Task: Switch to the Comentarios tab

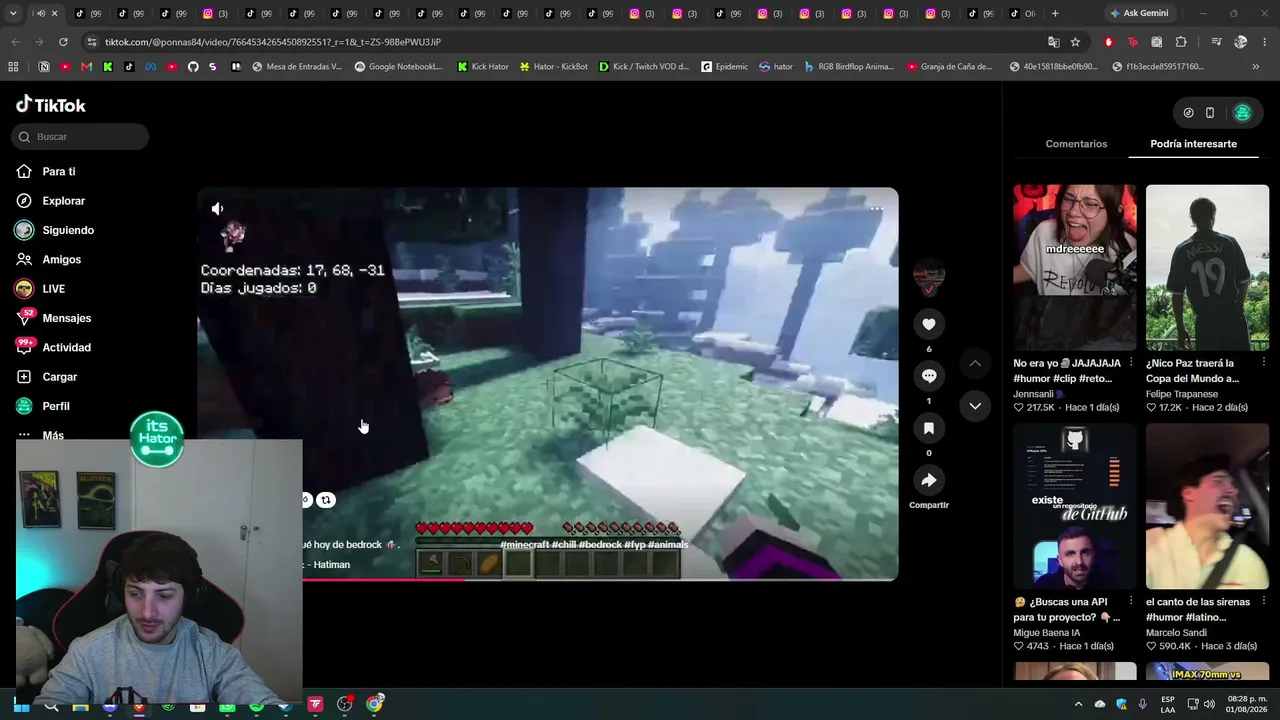Action: pyautogui.click(x=1076, y=144)
